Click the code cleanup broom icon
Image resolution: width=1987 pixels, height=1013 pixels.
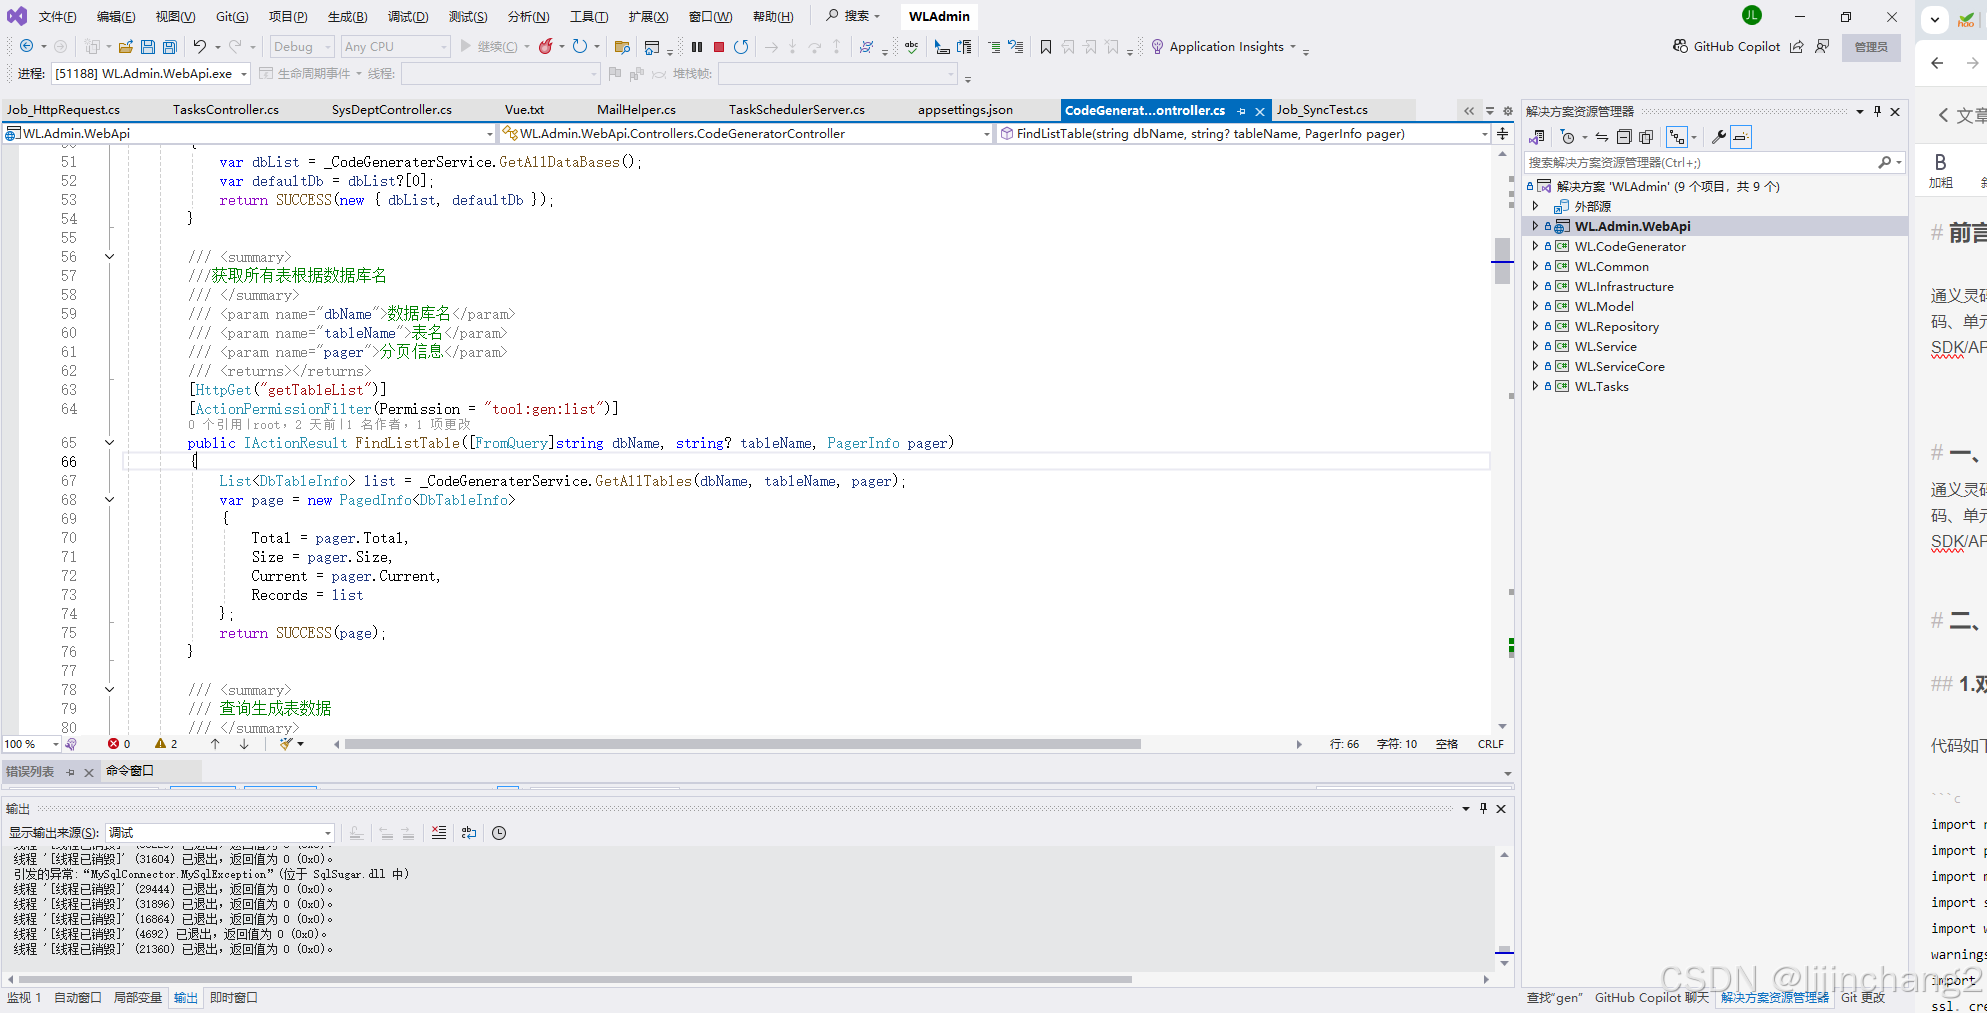(287, 744)
